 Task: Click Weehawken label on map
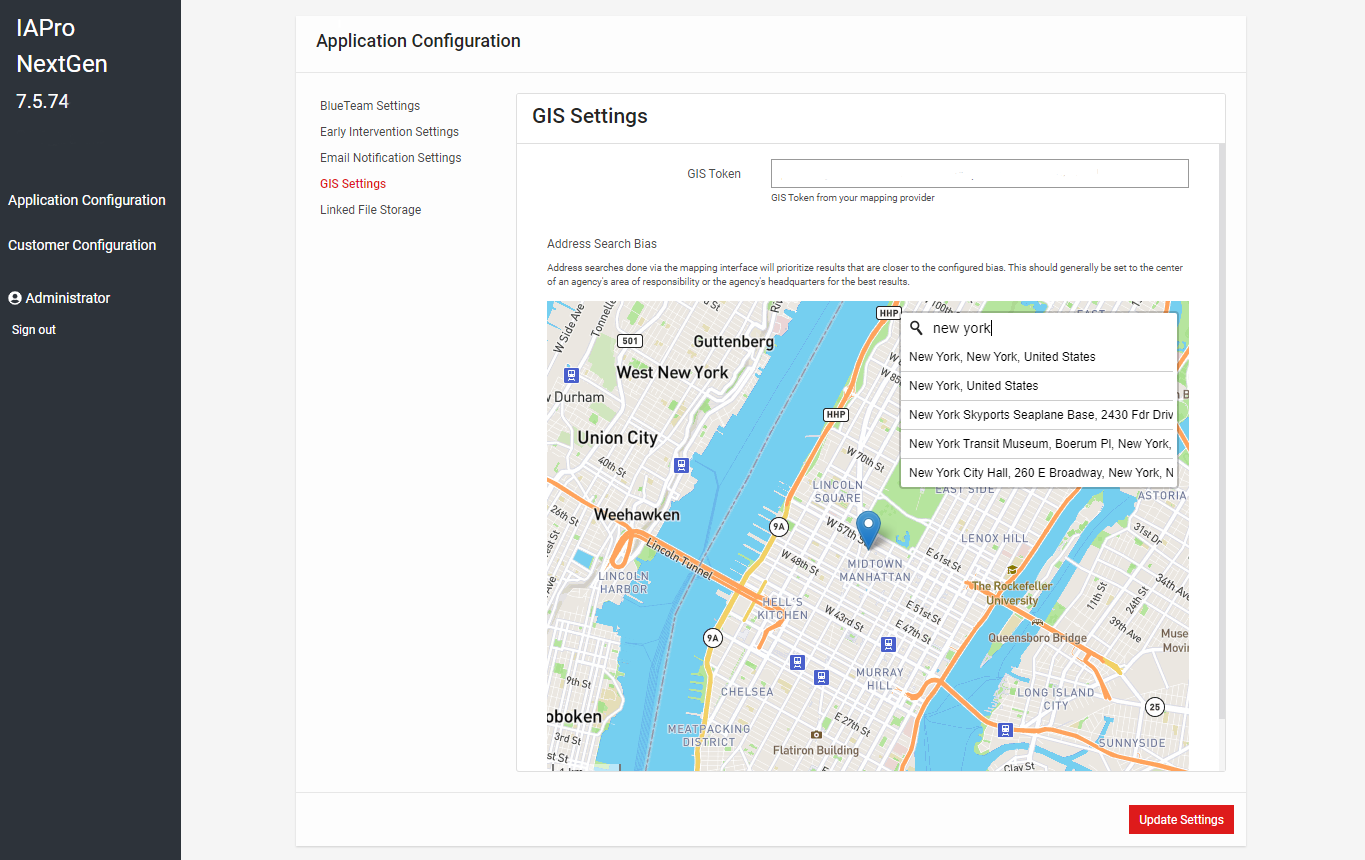tap(637, 515)
